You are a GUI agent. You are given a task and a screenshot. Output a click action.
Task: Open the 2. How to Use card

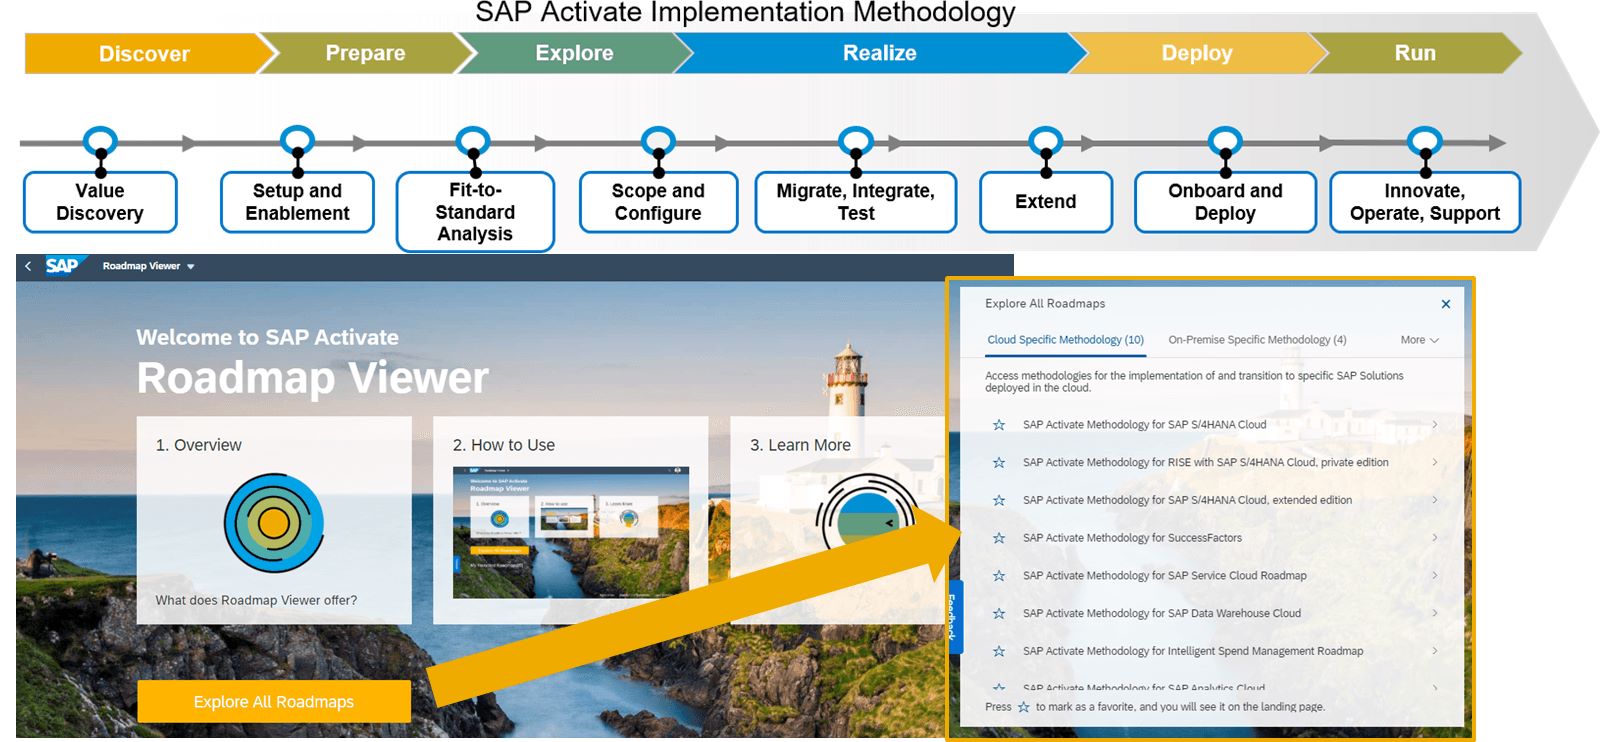click(571, 520)
